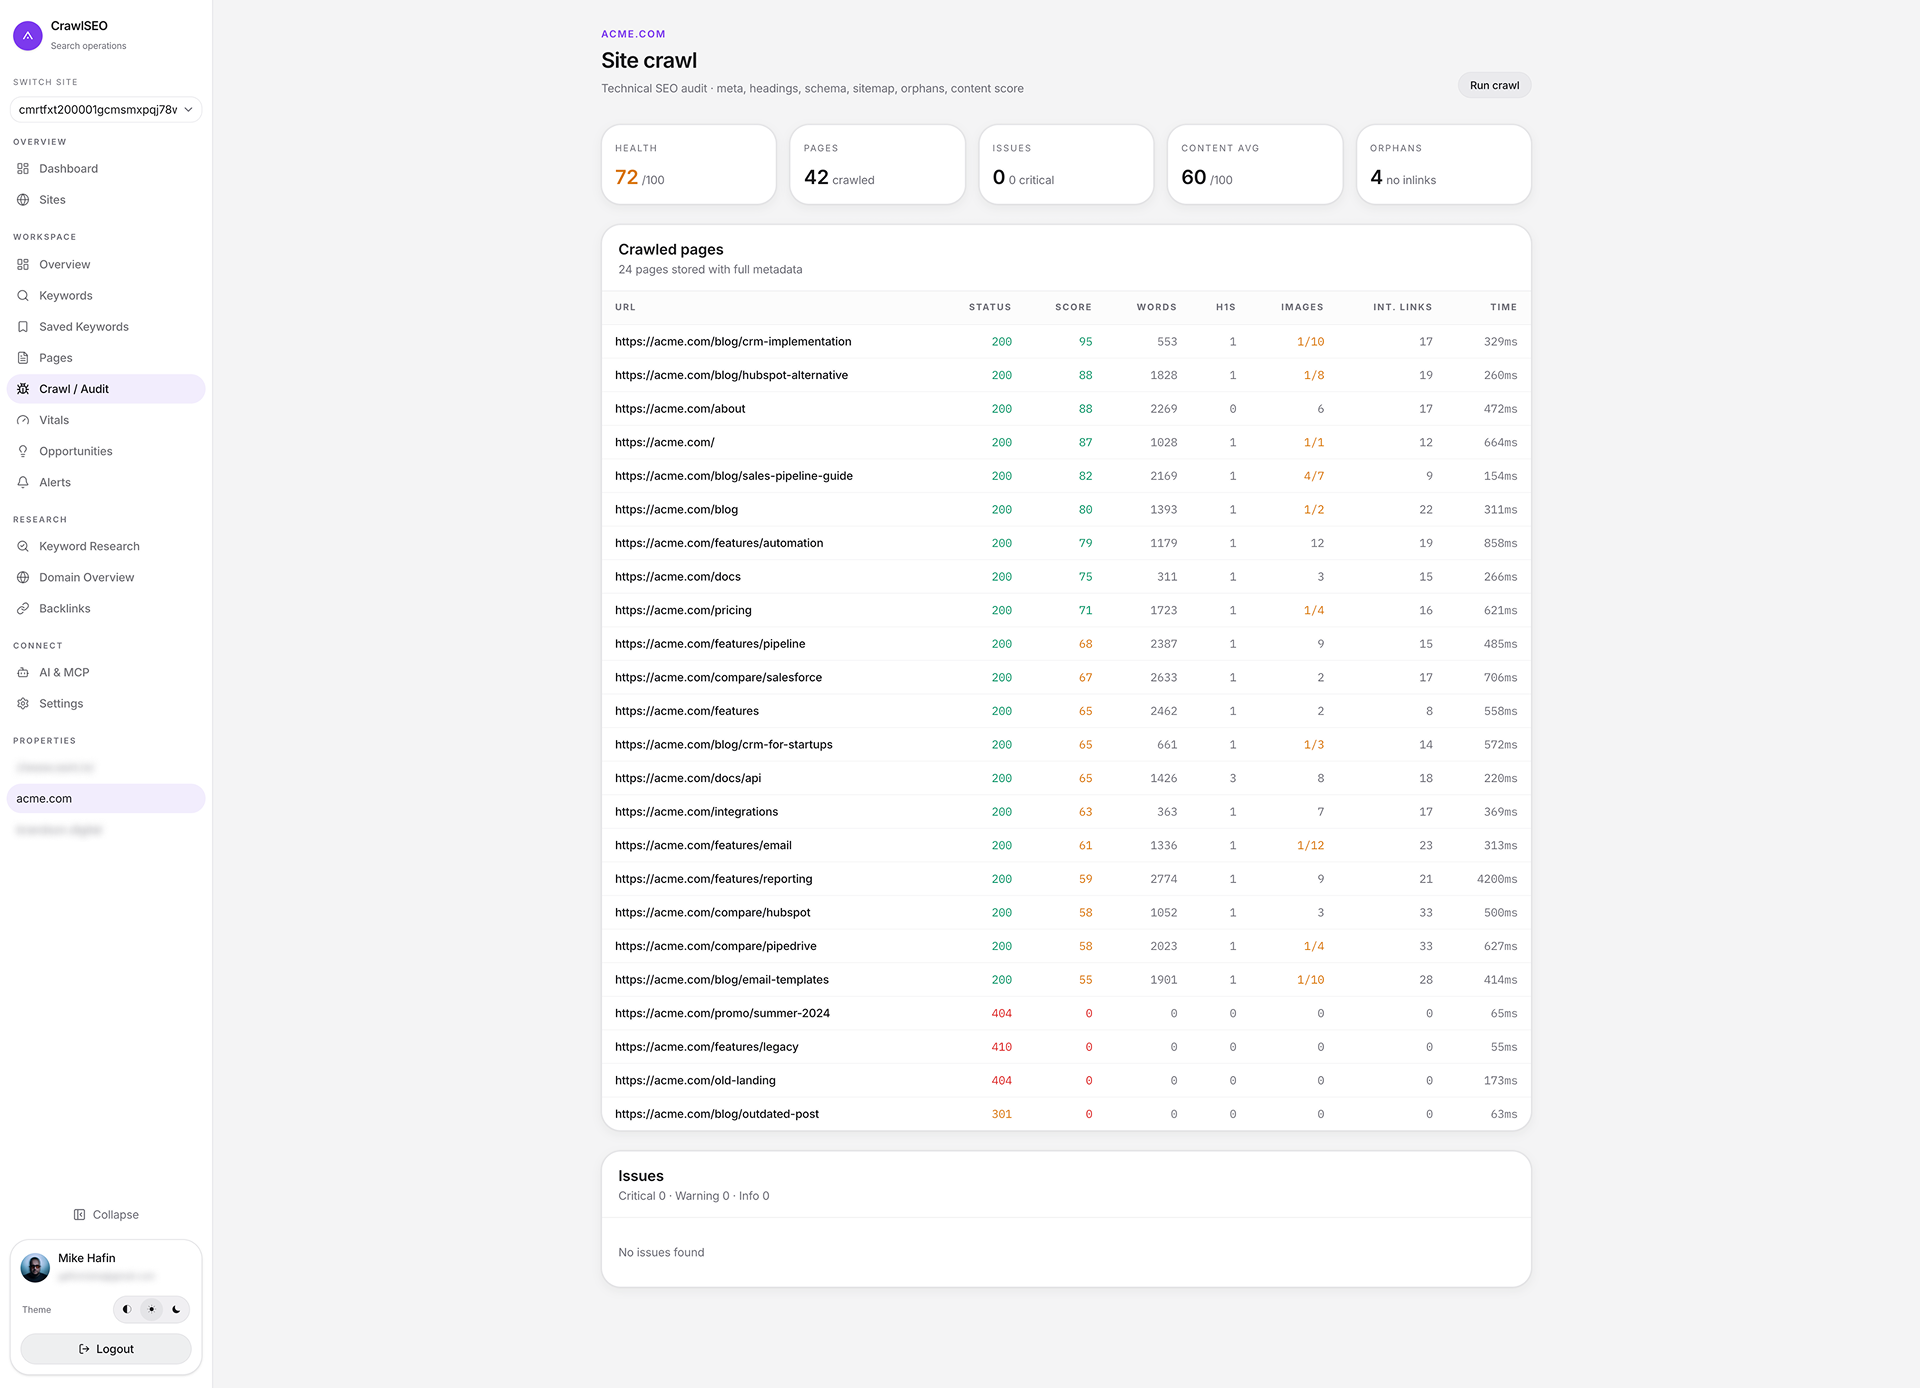Click Mike Hafin's avatar photo
The image size is (1920, 1388).
pyautogui.click(x=35, y=1268)
